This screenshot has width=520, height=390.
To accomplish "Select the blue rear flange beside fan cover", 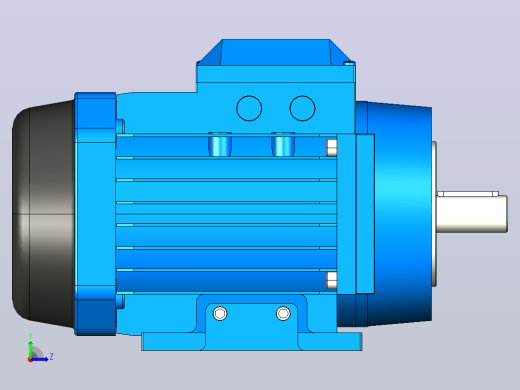I will click(x=95, y=214).
